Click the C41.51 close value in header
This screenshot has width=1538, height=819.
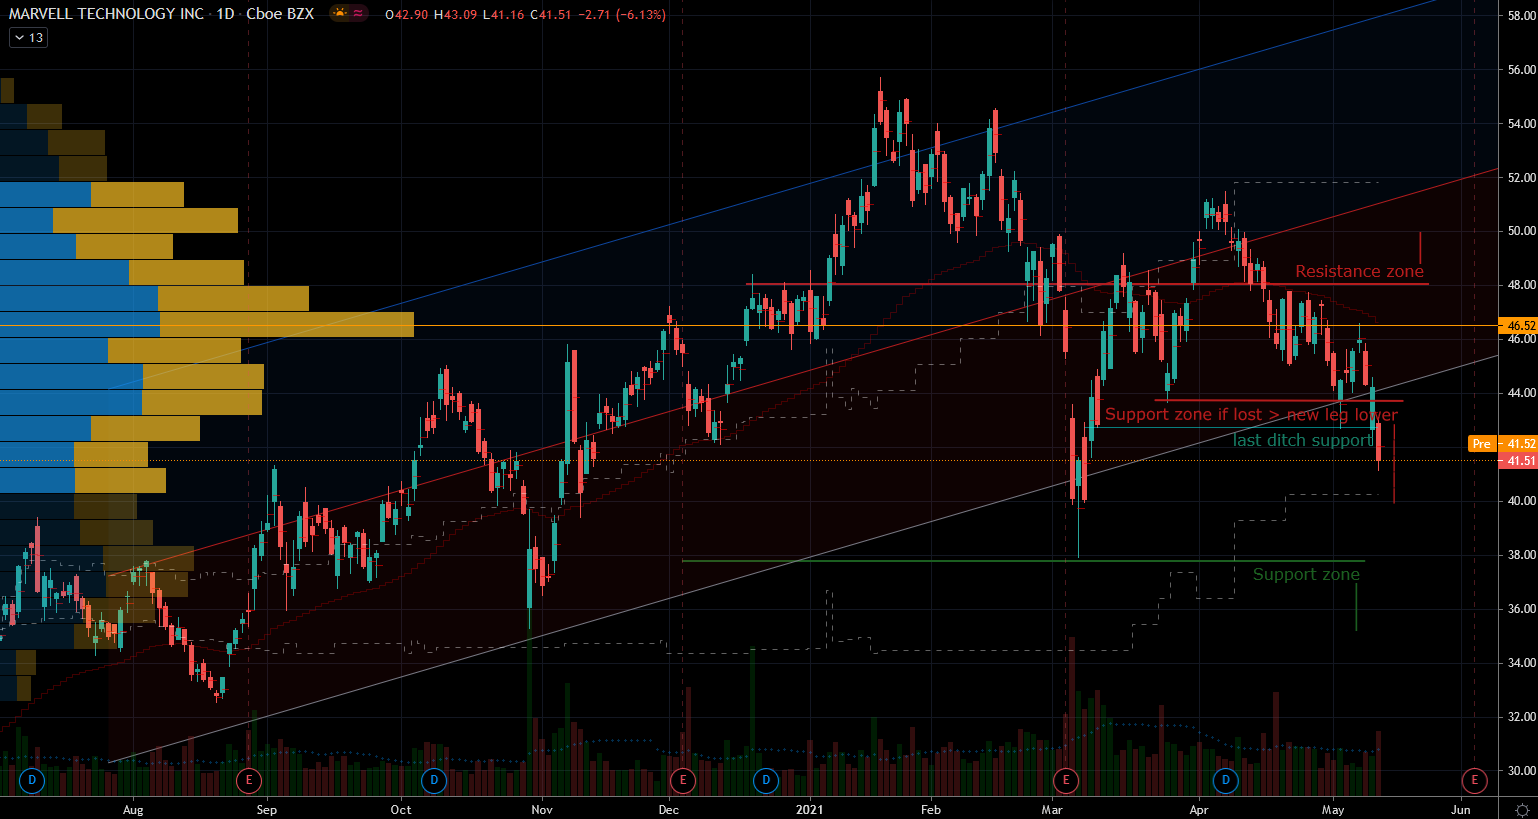point(551,15)
